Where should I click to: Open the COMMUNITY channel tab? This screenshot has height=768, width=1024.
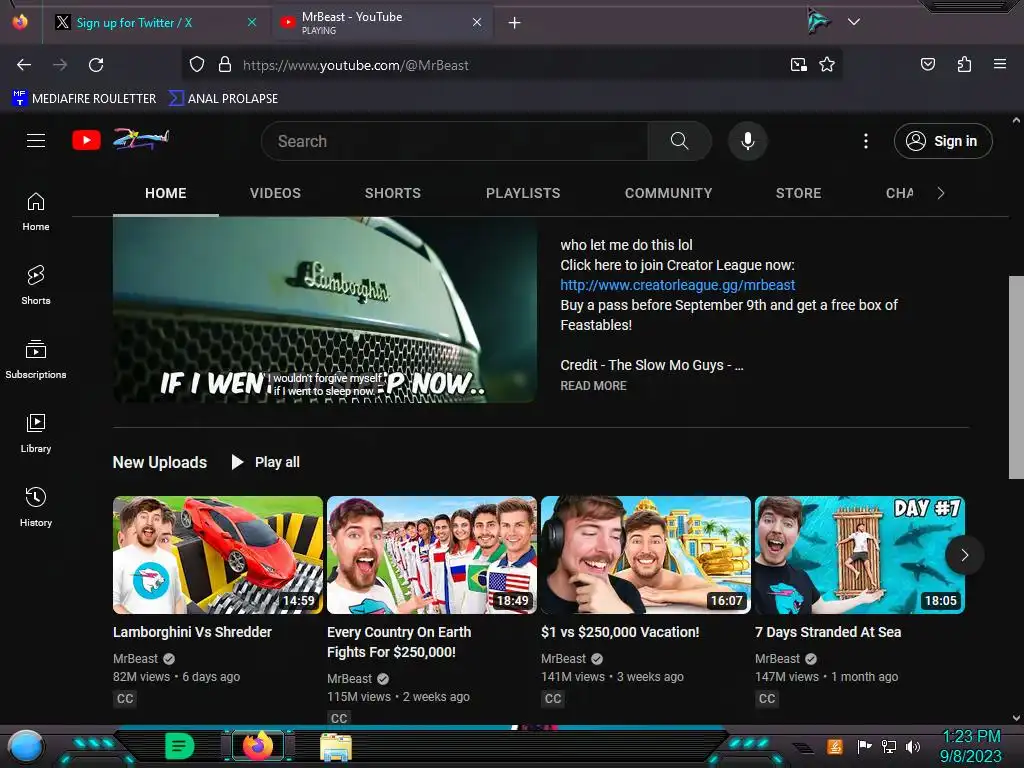pos(668,193)
